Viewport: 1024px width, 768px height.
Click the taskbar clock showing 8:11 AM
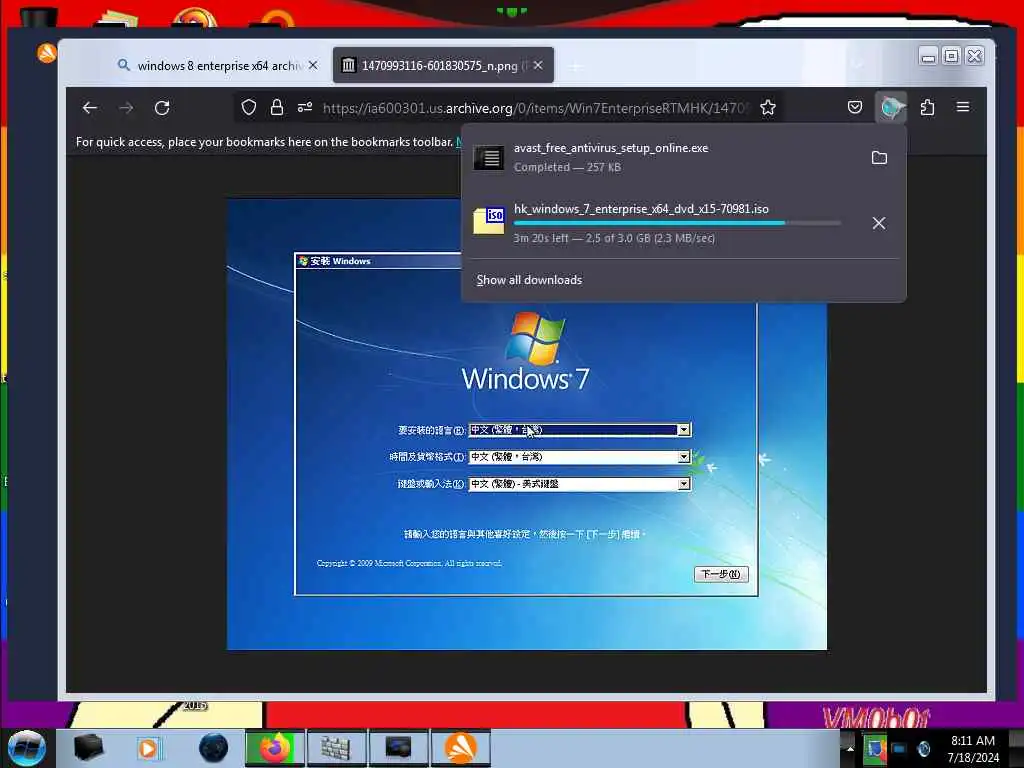[x=973, y=749]
